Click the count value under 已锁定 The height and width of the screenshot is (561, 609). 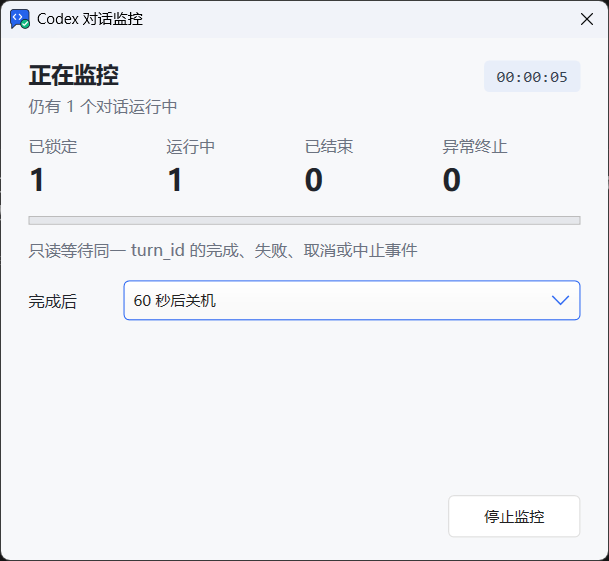37,179
